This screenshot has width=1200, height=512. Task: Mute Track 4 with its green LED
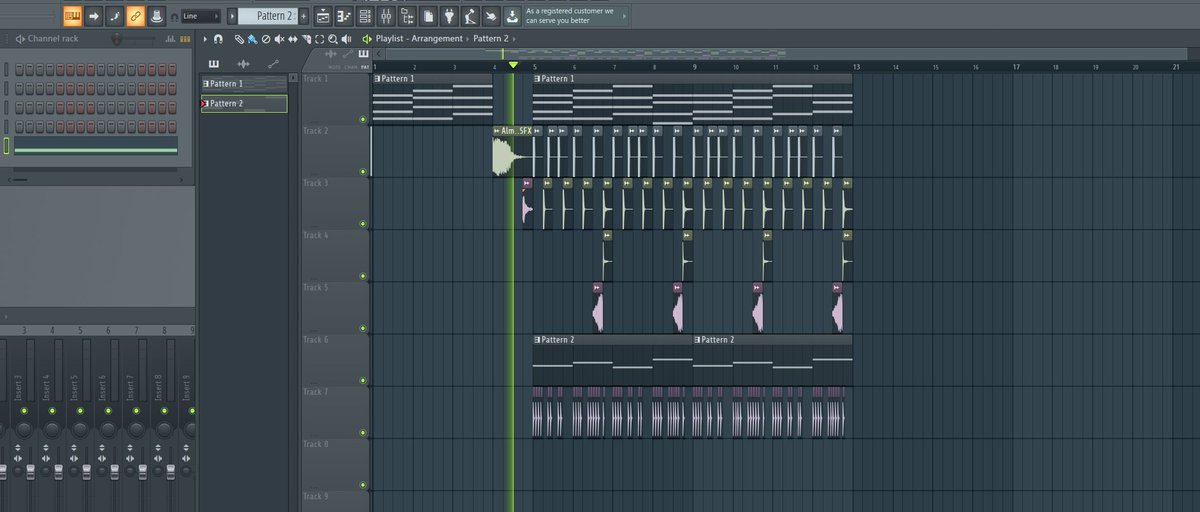(x=362, y=276)
